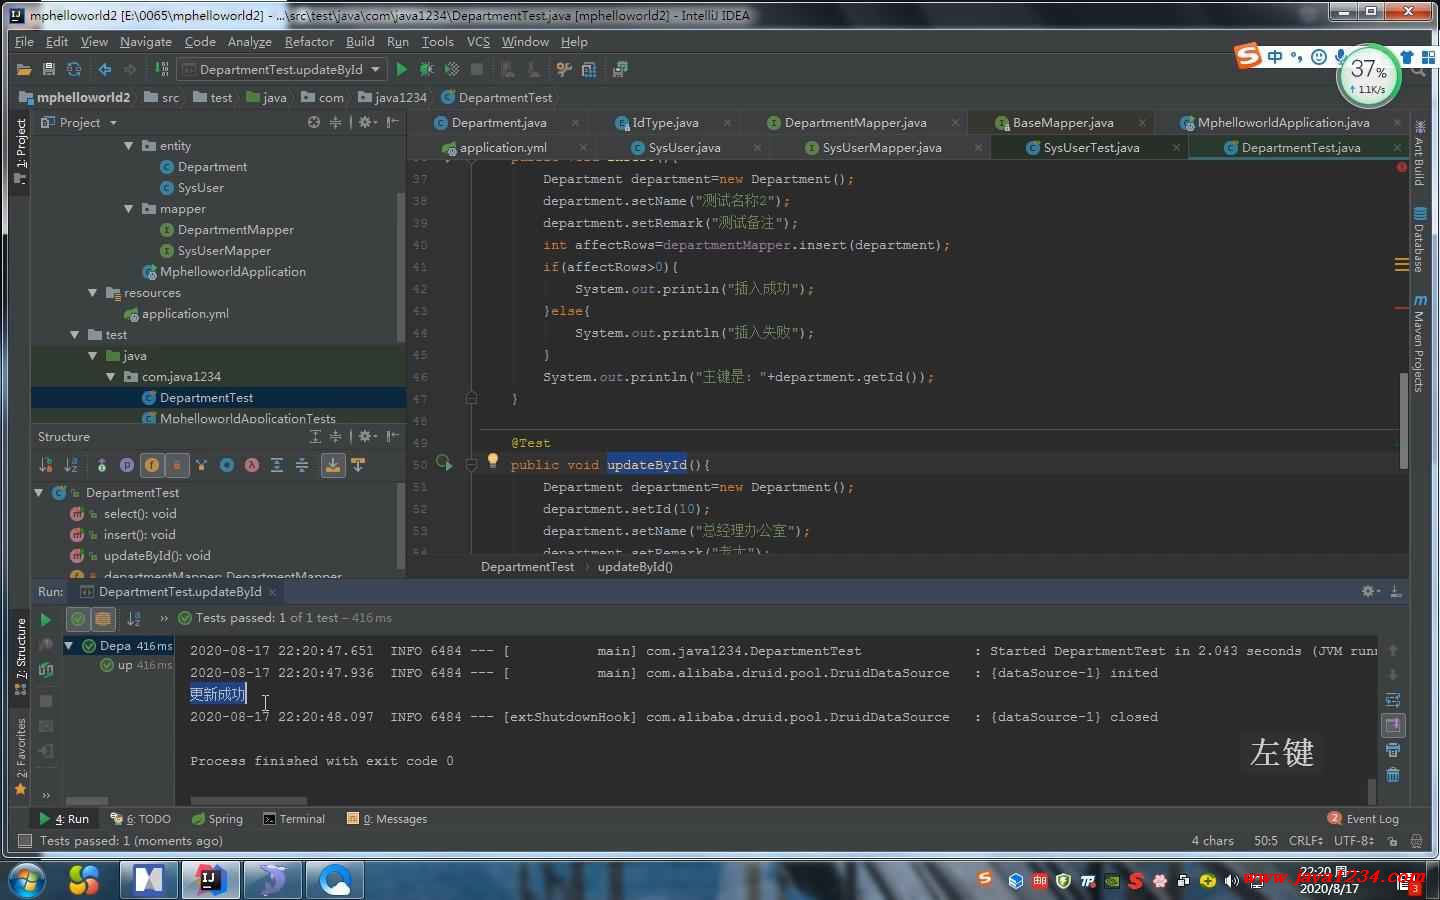Click the Build project icon
1440x900 pixels.
tap(161, 69)
